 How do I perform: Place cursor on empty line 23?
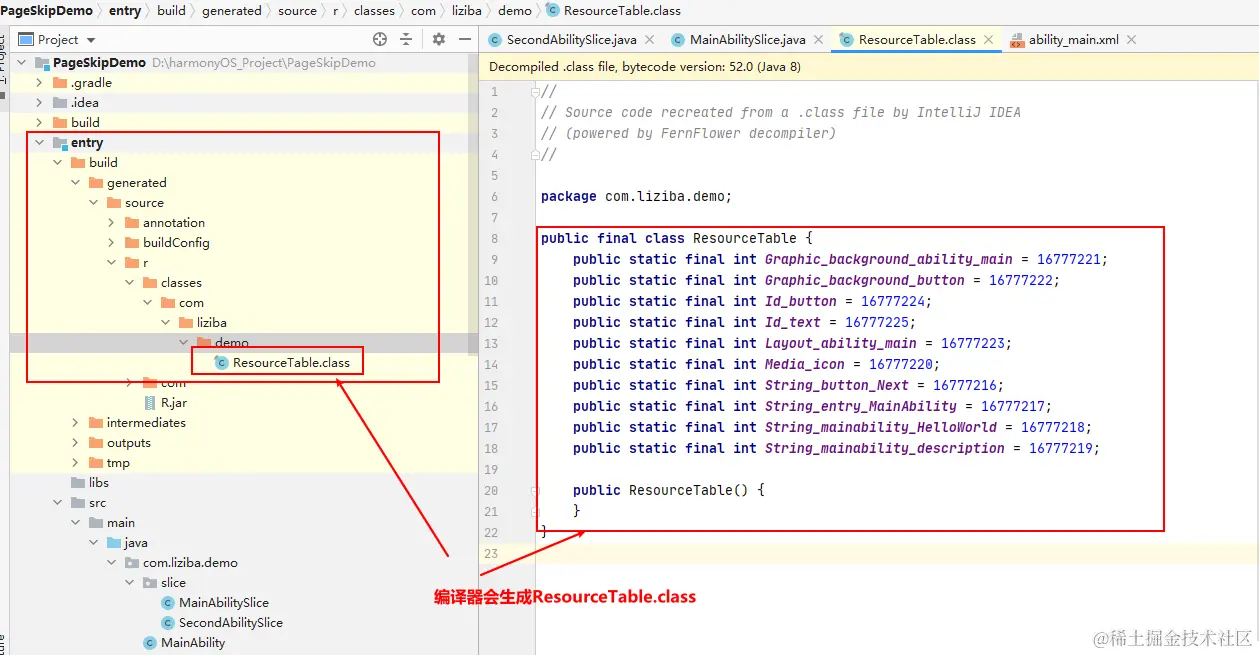coord(895,553)
